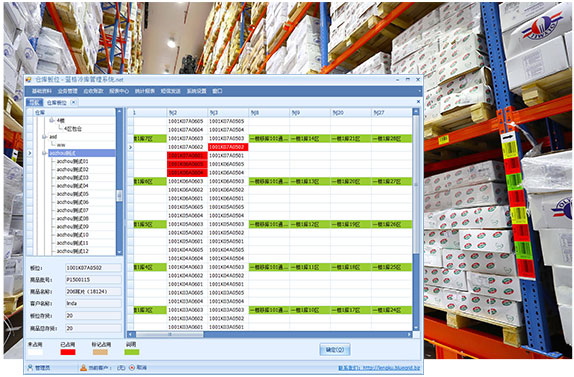The image size is (574, 377).
Task: Open the 报表中心 menu
Action: pyautogui.click(x=119, y=91)
